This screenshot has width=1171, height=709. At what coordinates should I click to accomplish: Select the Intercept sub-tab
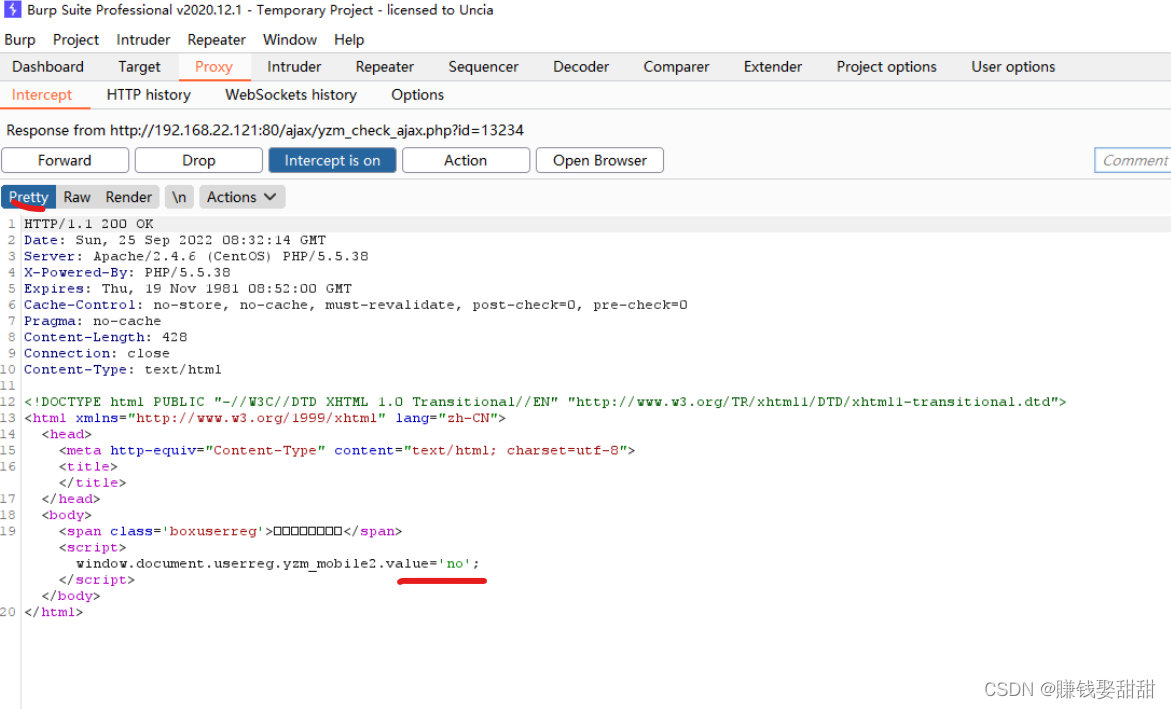[x=42, y=95]
